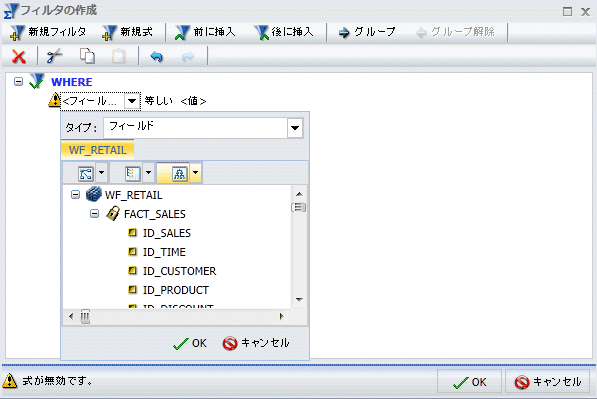Image resolution: width=597 pixels, height=399 pixels.
Task: Click the list view icon
Action: point(132,174)
